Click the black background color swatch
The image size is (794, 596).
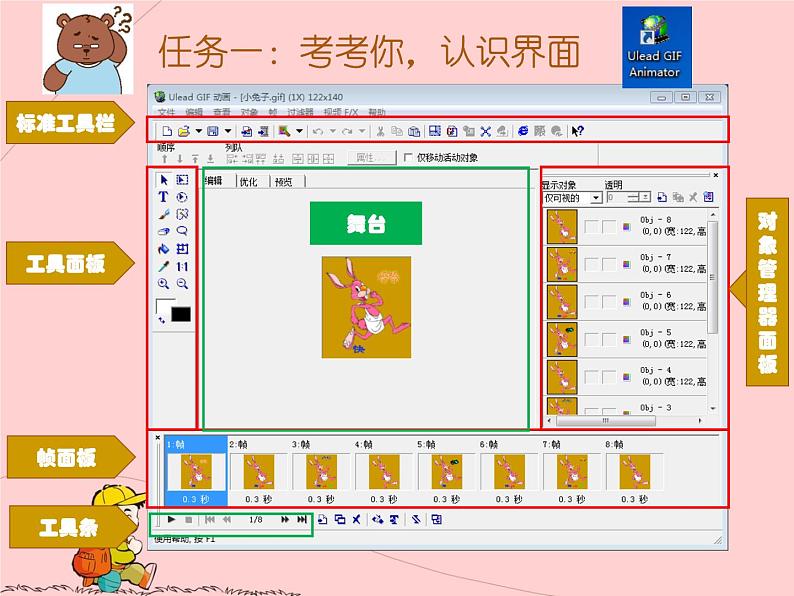[181, 314]
